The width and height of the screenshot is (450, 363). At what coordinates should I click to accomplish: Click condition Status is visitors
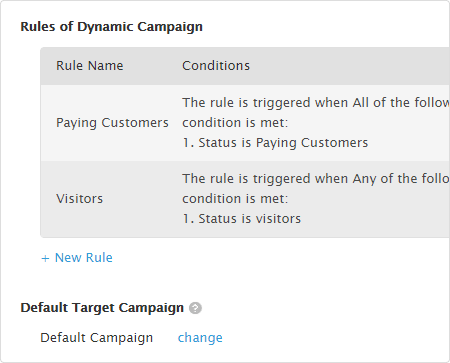coord(242,219)
